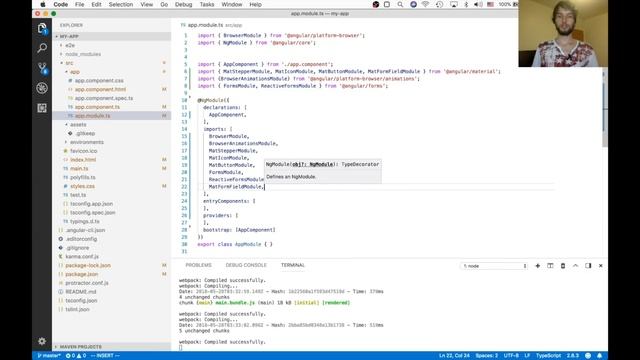The width and height of the screenshot is (640, 360).
Task: Open the Extensions view
Action: click(42, 108)
